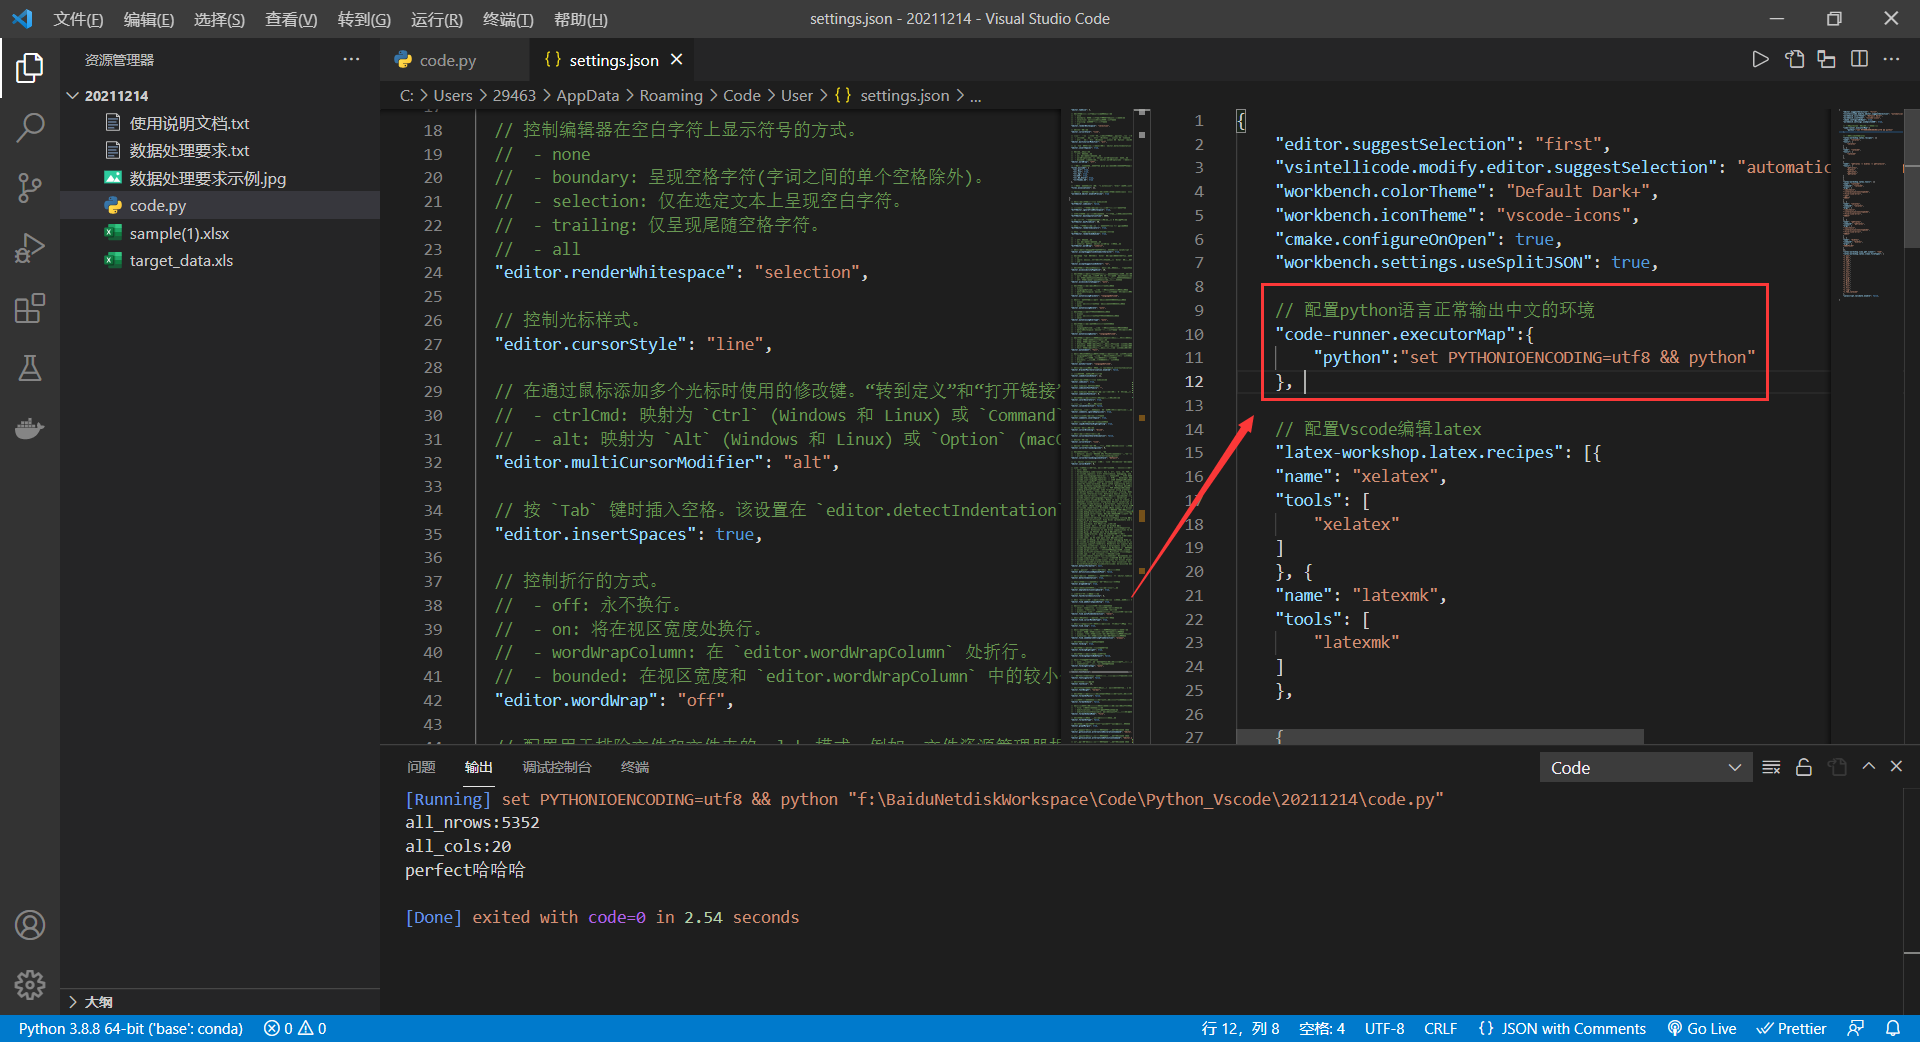Screen dimensions: 1920x1042
Task: Clear the output panel
Action: point(1771,767)
